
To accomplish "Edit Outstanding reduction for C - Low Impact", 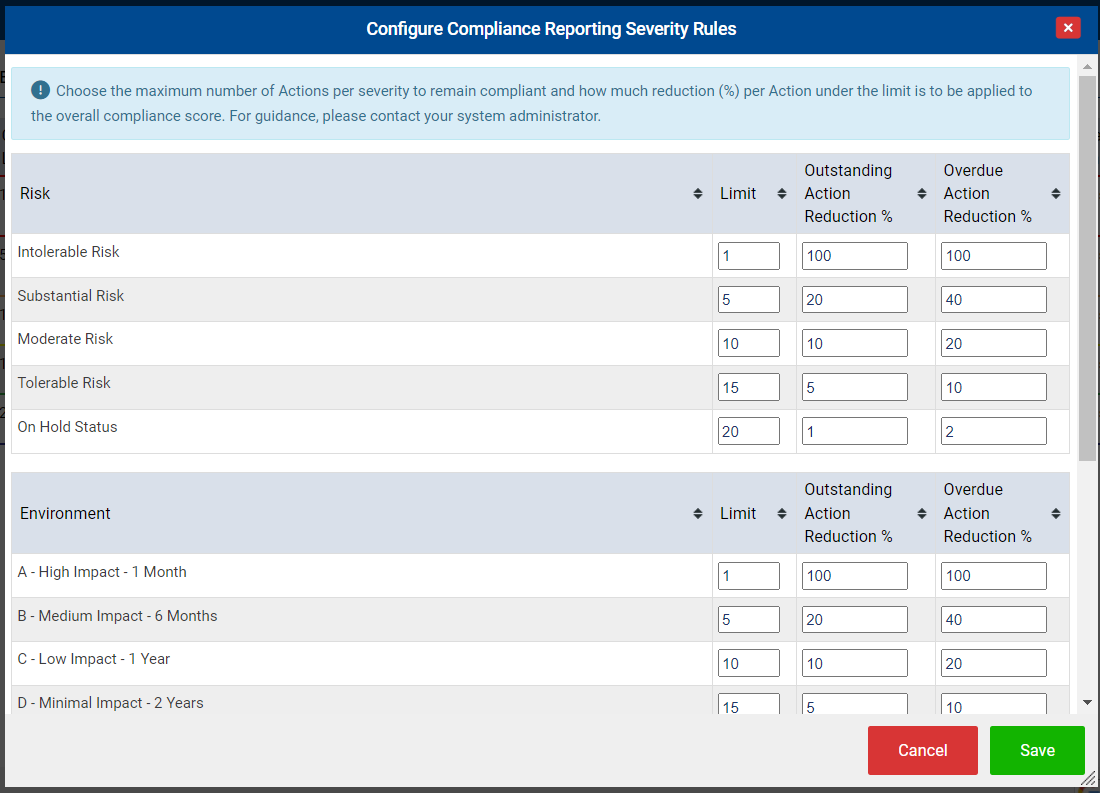I will pyautogui.click(x=854, y=663).
